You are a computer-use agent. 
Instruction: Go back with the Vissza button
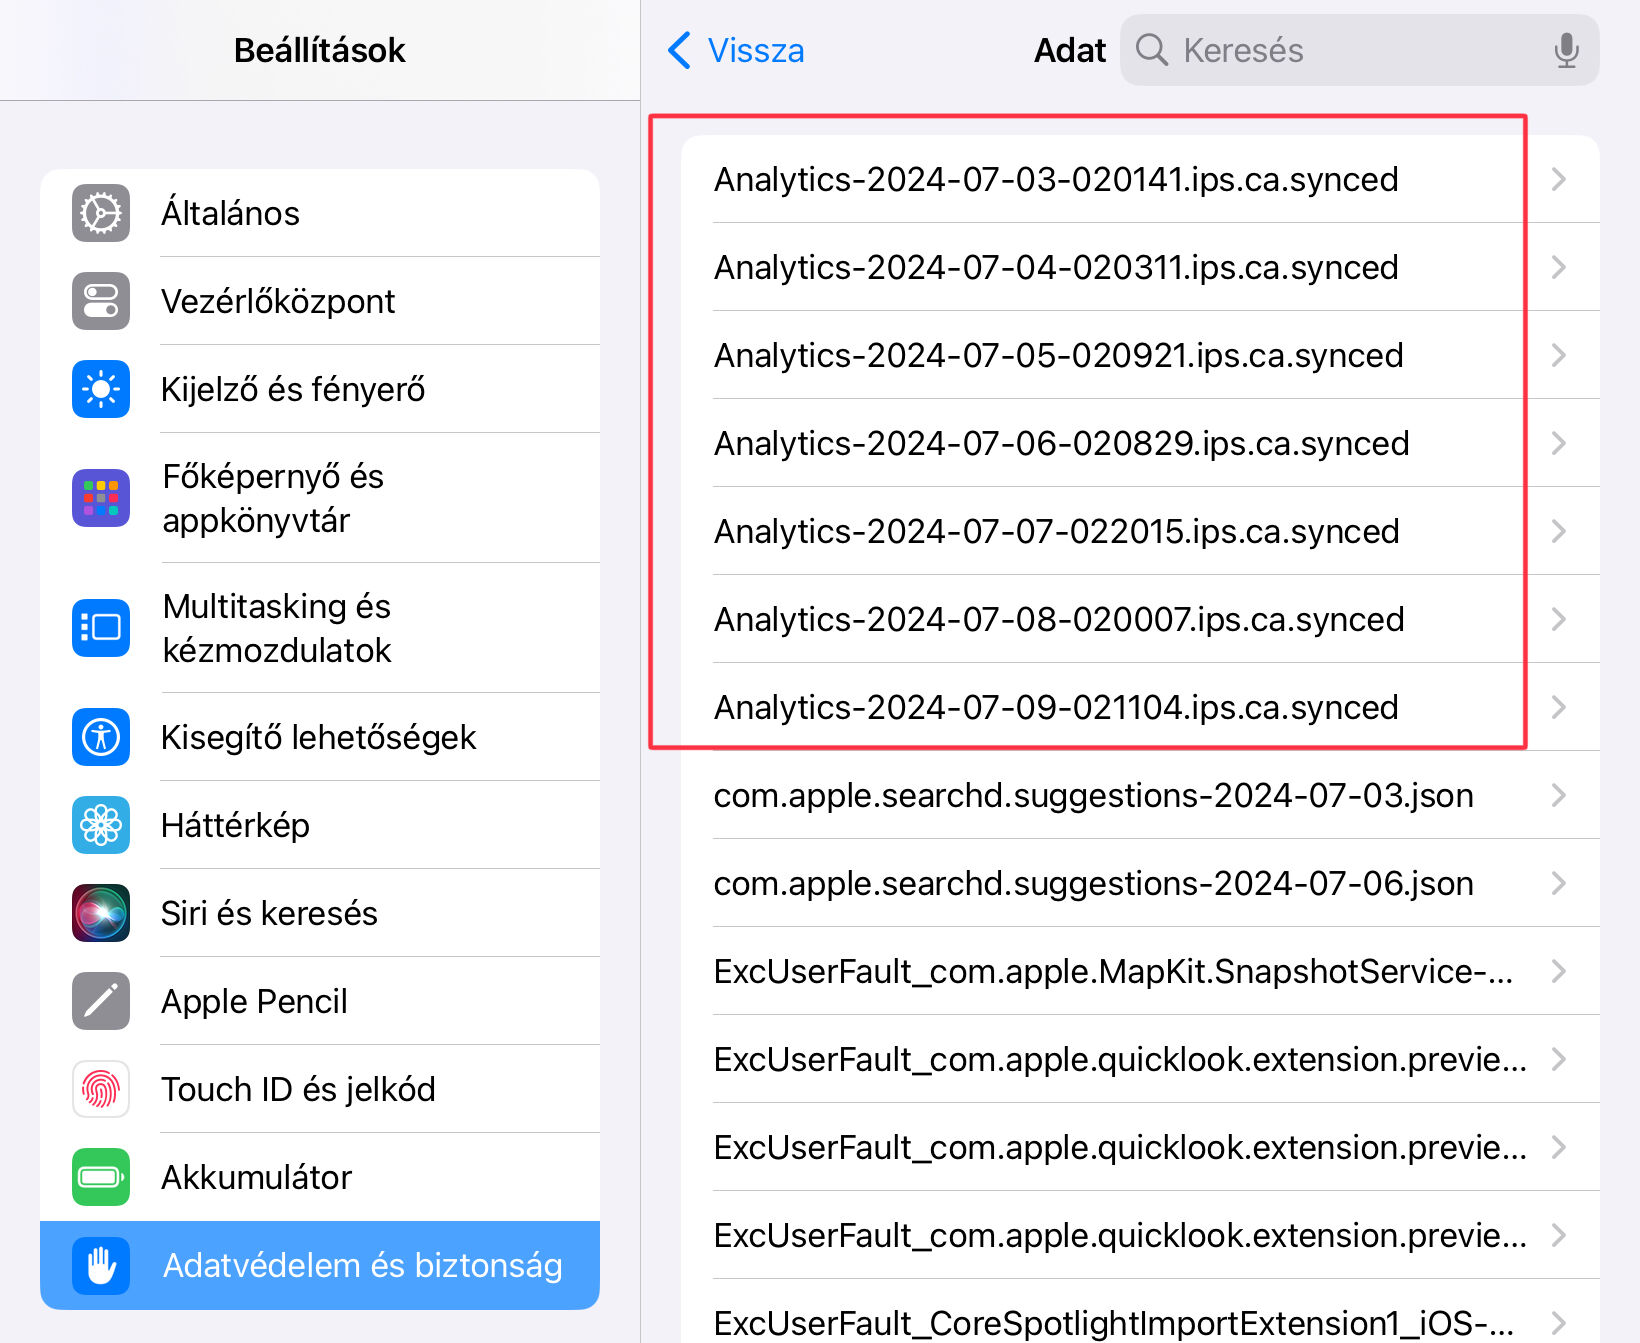736,50
